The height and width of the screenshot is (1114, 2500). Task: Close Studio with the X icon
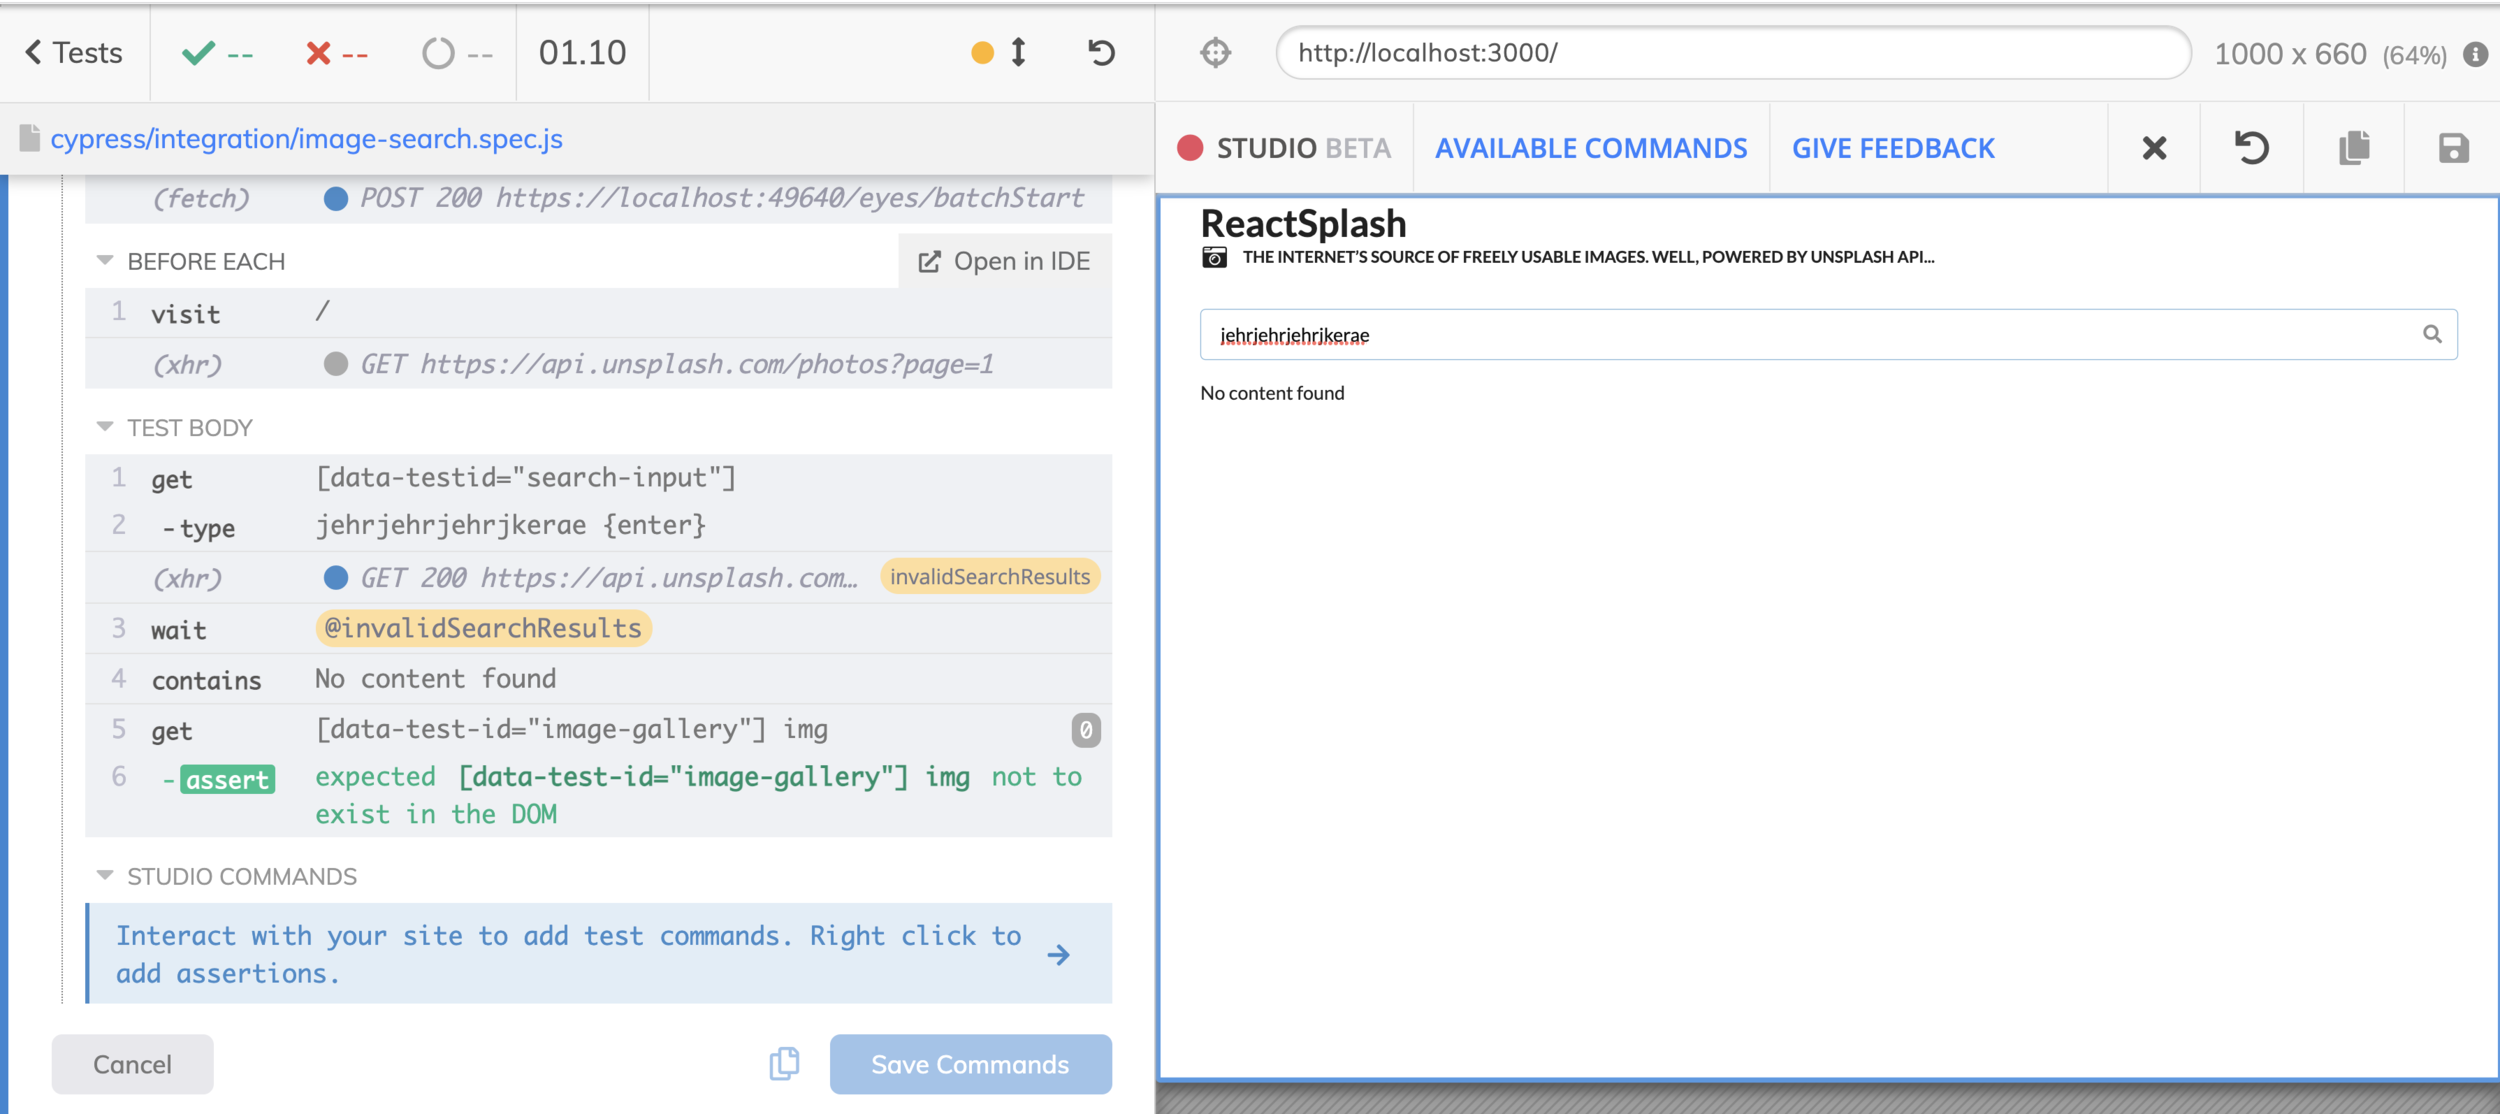2154,148
